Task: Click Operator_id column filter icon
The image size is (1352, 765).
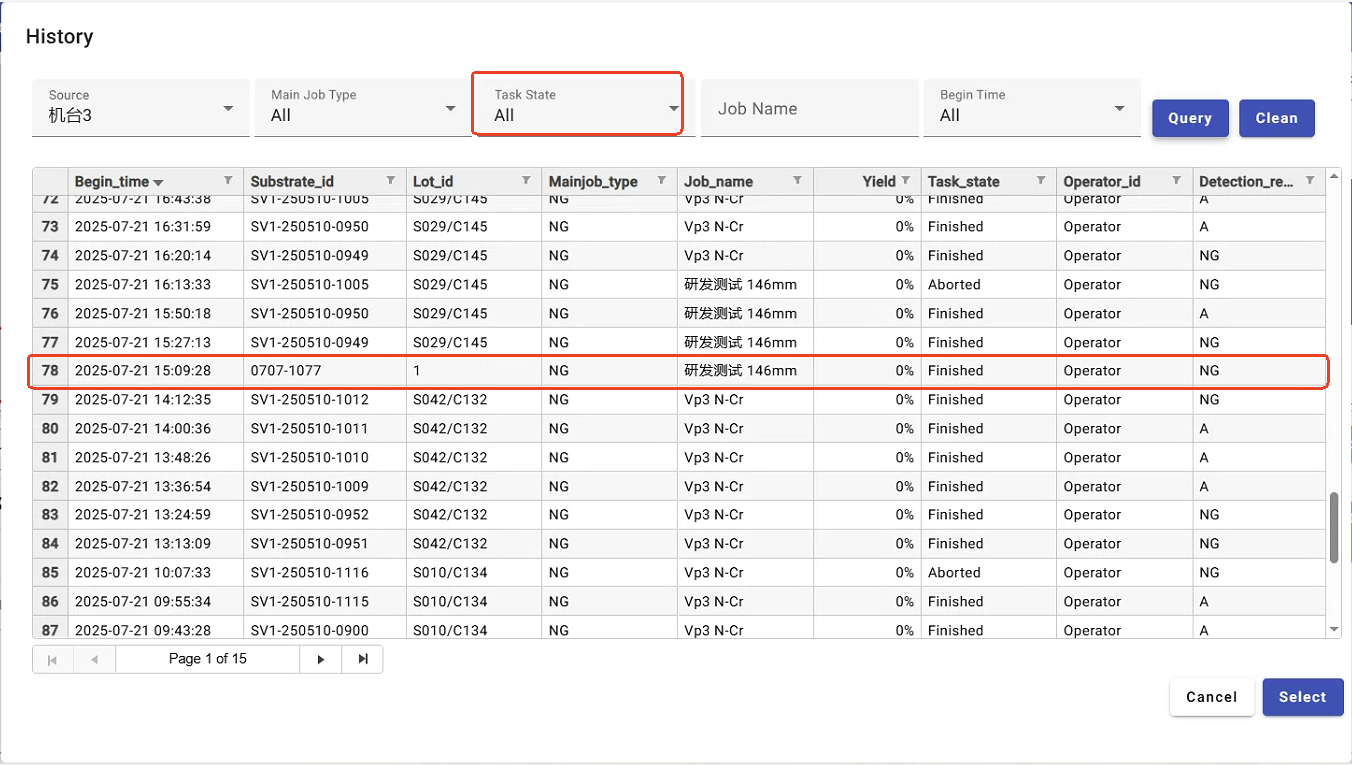Action: pos(1176,181)
